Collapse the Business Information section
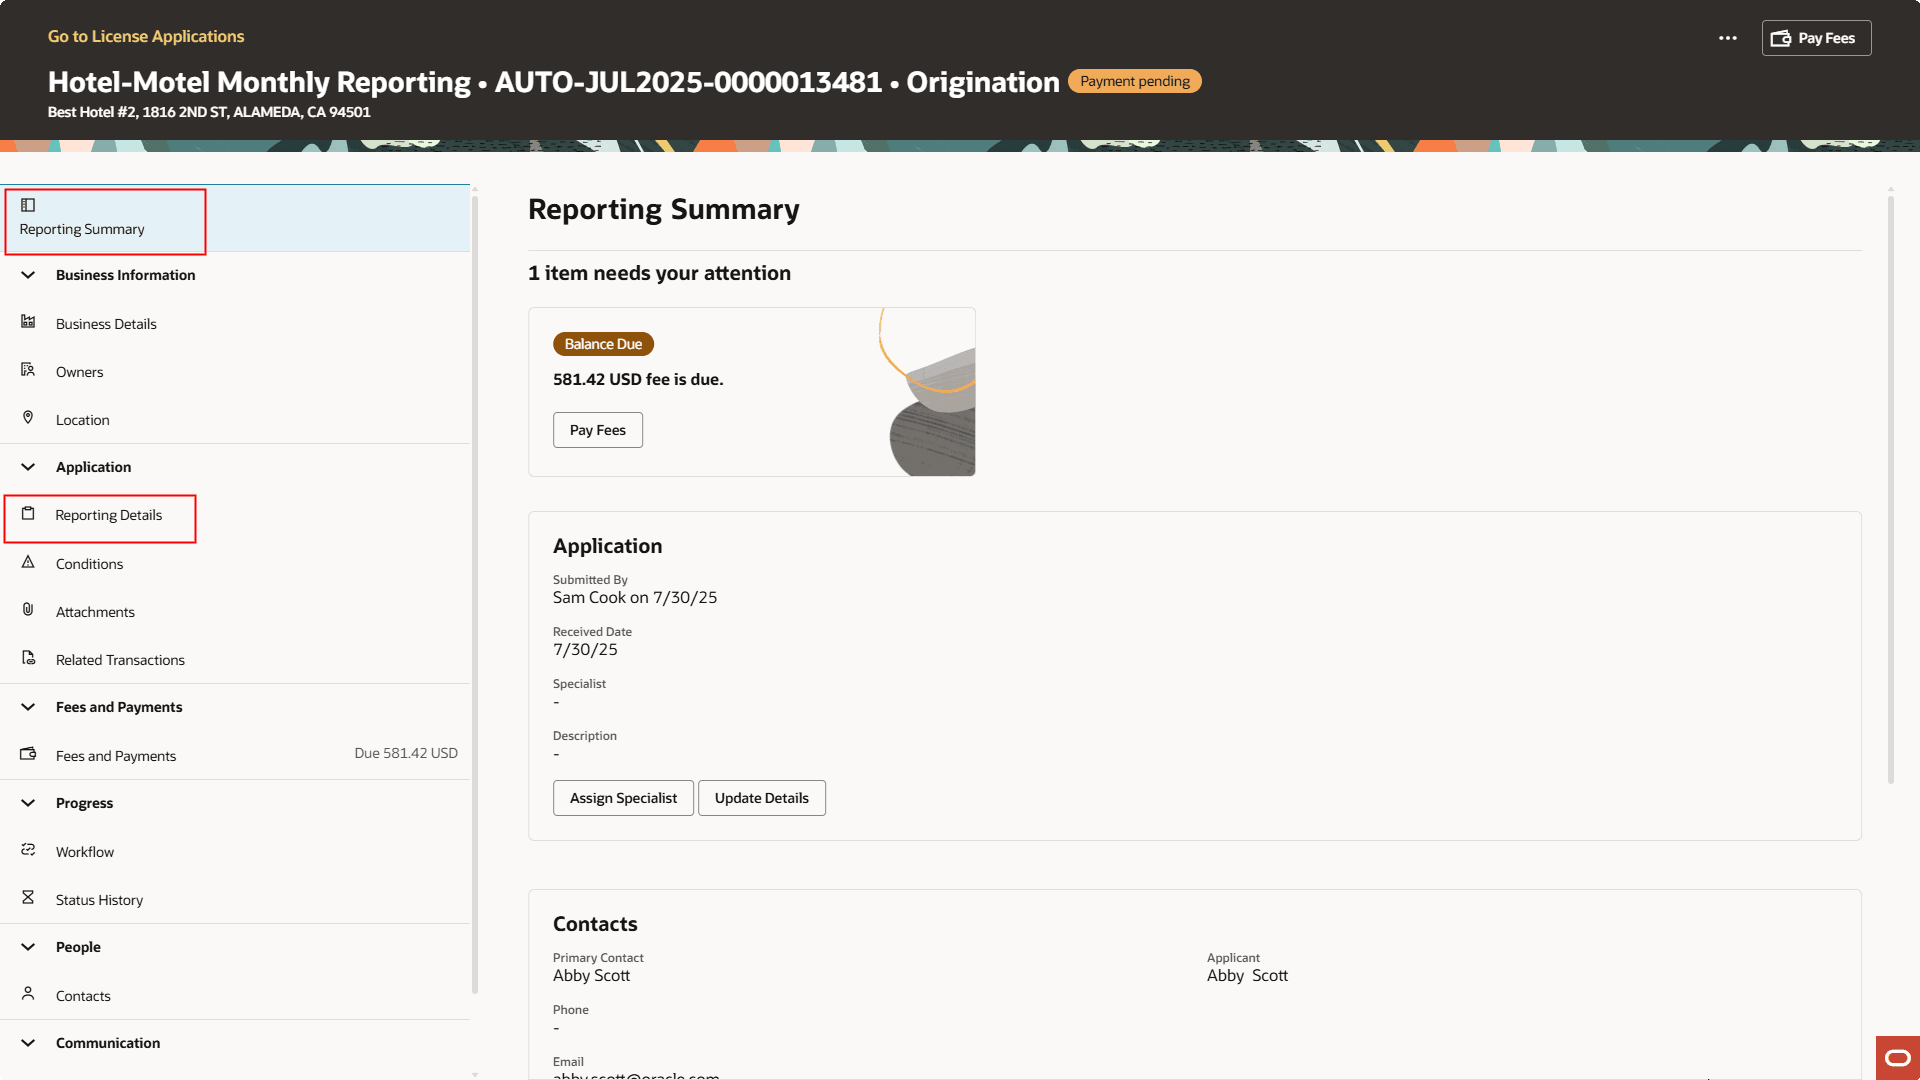 pos(28,275)
